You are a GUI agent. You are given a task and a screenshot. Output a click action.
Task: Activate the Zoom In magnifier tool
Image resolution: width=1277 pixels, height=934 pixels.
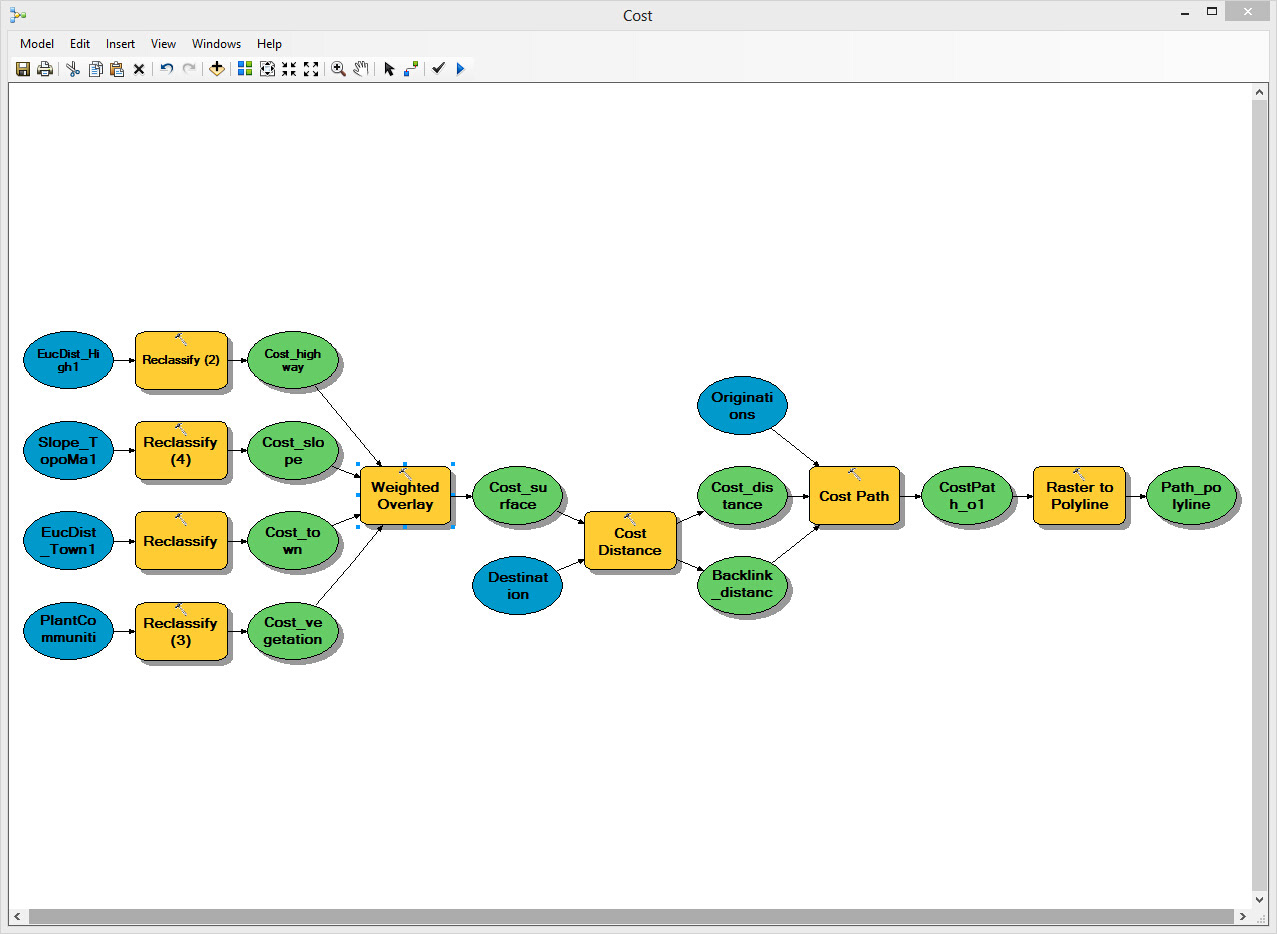coord(339,69)
